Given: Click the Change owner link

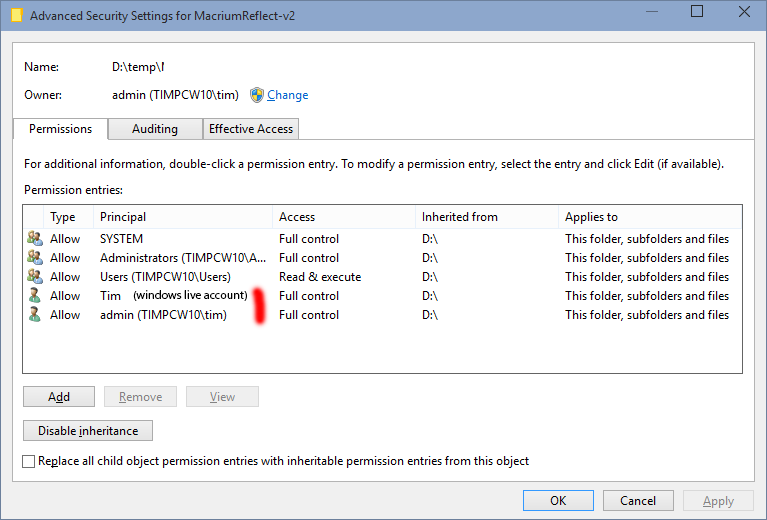Looking at the screenshot, I should click(x=288, y=95).
